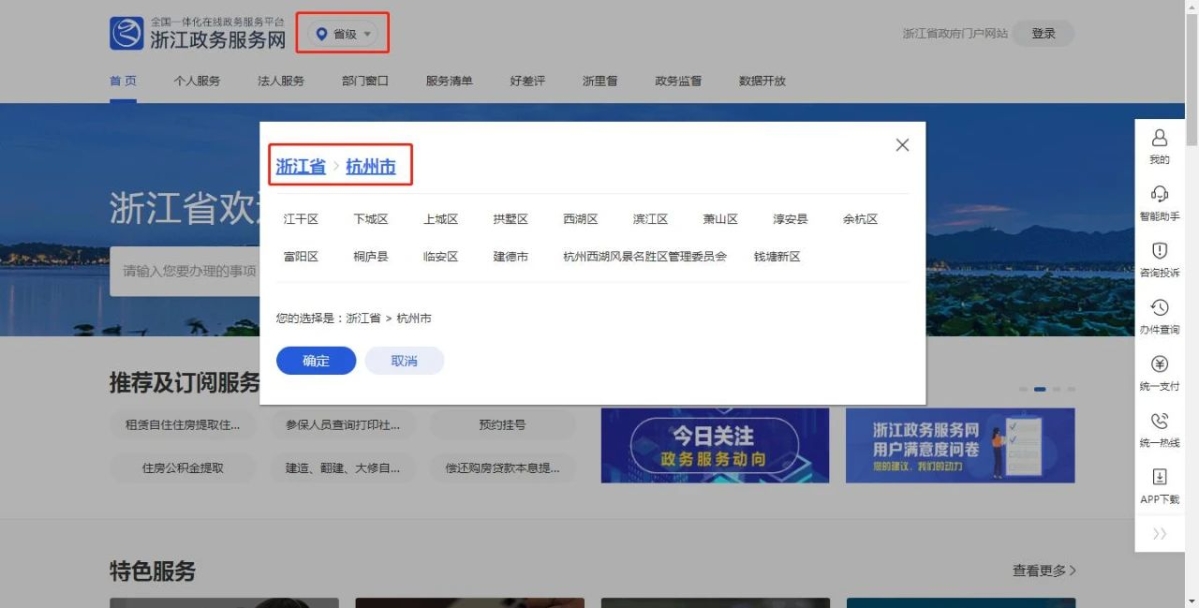Click the 咨询投诉 shield icon
The height and width of the screenshot is (608, 1199).
1160,251
